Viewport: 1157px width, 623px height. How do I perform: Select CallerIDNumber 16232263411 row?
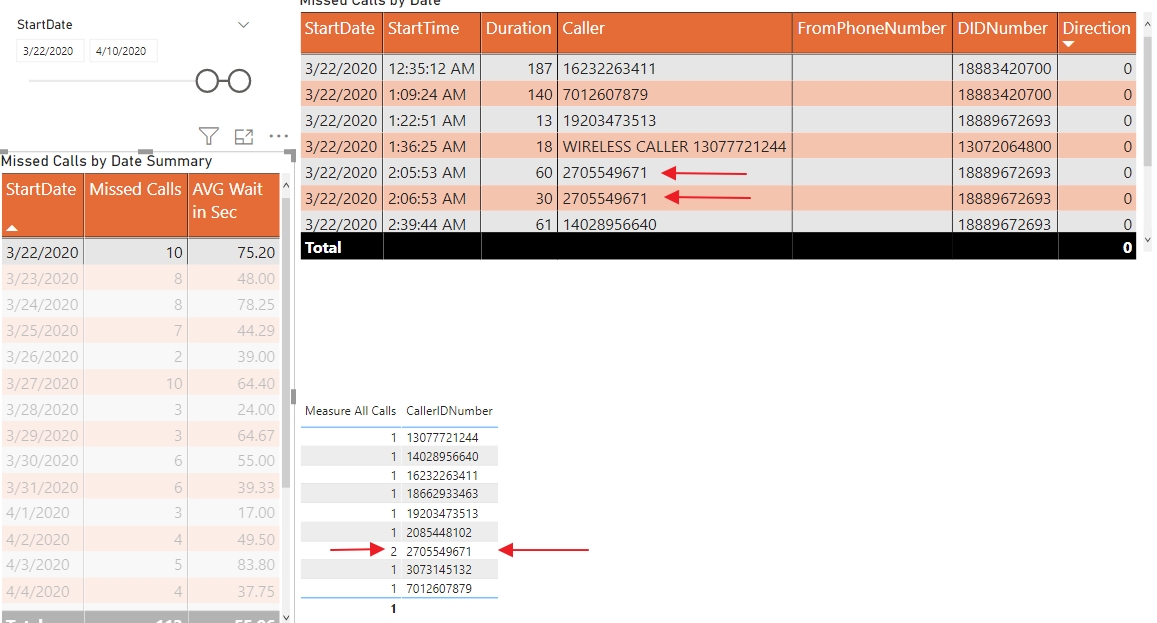click(399, 475)
